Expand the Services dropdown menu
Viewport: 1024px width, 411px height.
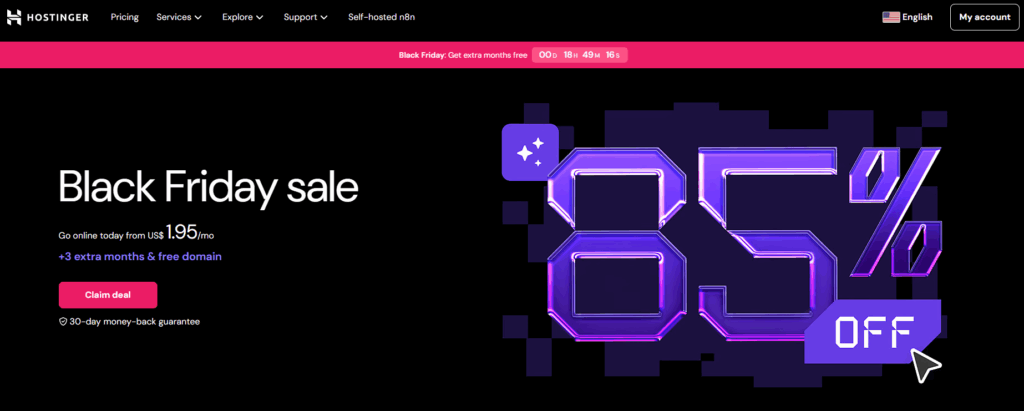(179, 17)
